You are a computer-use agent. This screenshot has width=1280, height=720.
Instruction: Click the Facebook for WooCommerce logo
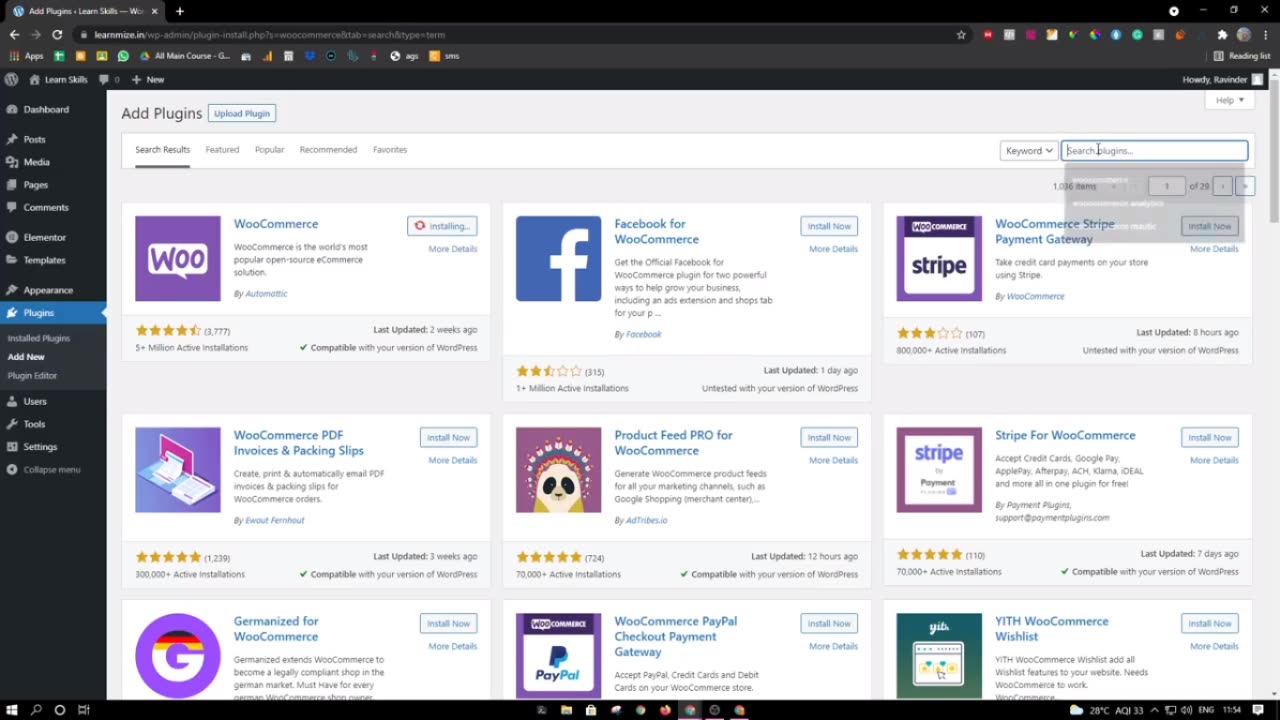[x=558, y=258]
